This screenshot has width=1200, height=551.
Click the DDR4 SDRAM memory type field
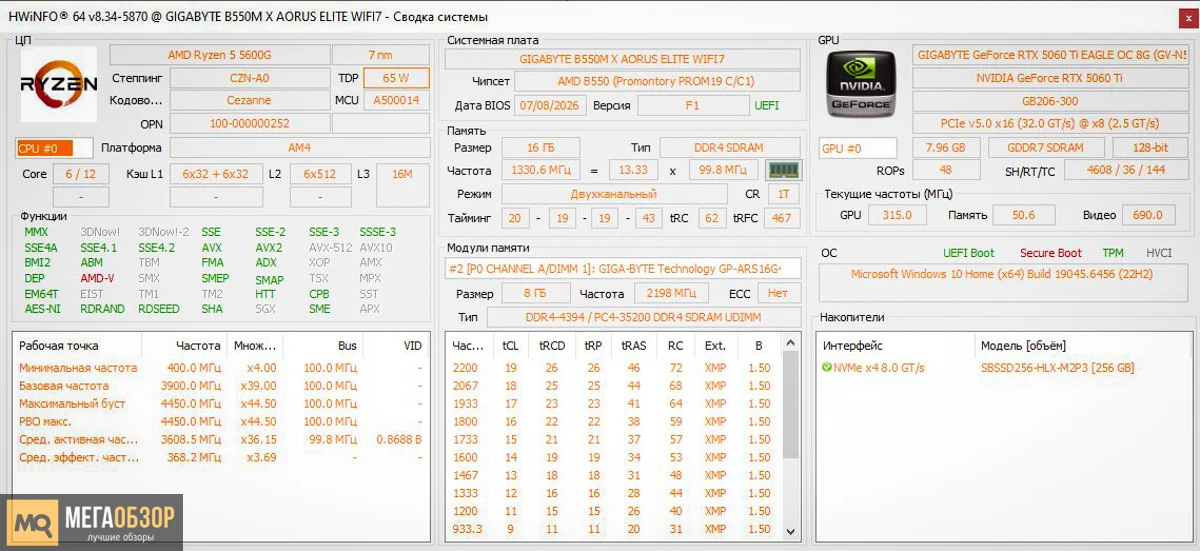(730, 148)
